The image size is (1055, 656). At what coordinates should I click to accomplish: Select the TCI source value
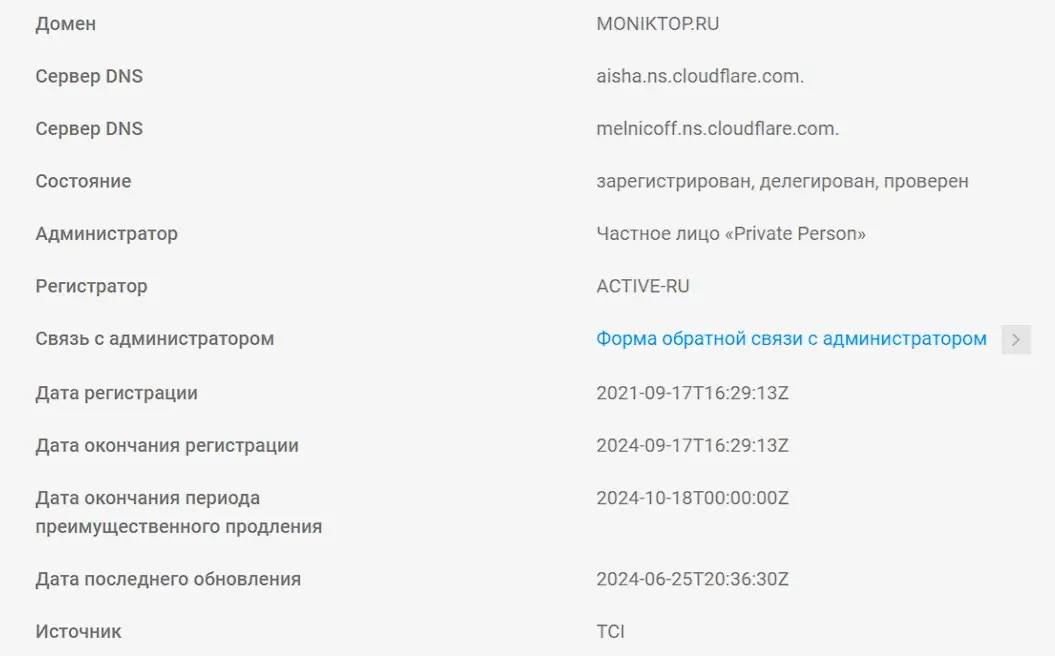(x=611, y=631)
